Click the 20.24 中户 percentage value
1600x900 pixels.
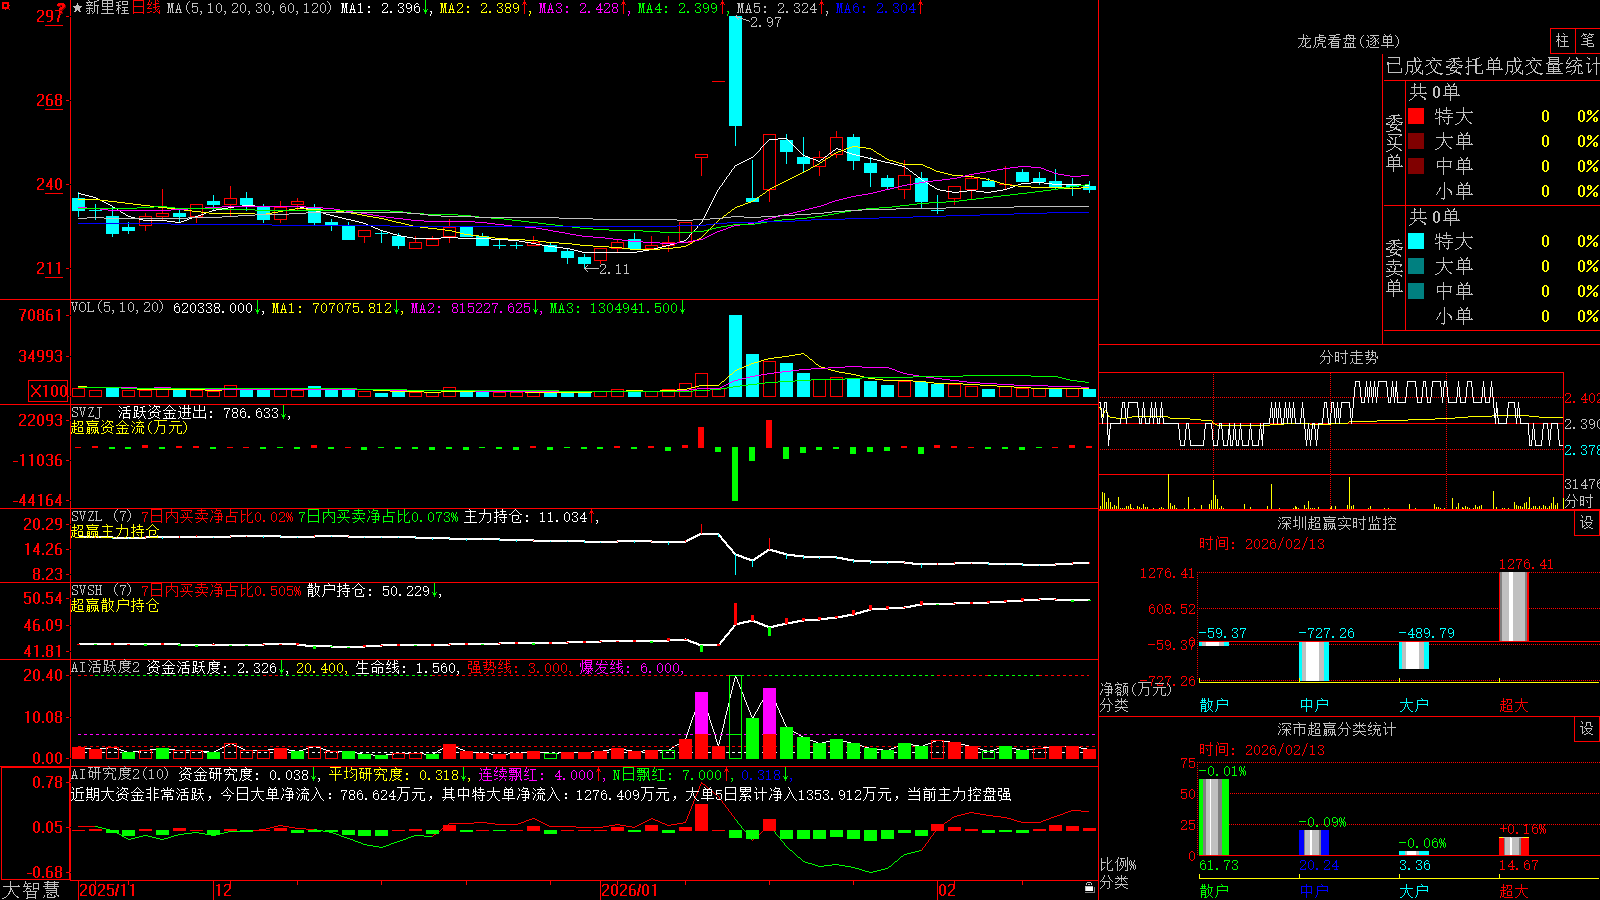[x=1319, y=865]
